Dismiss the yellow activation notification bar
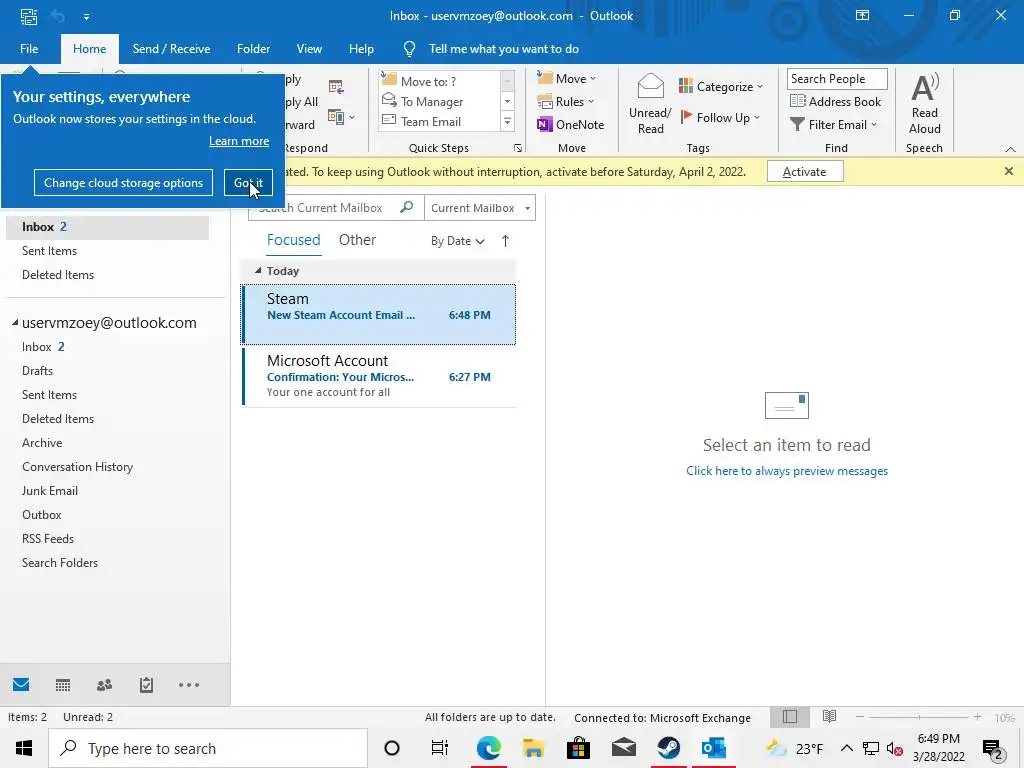 pyautogui.click(x=1008, y=171)
